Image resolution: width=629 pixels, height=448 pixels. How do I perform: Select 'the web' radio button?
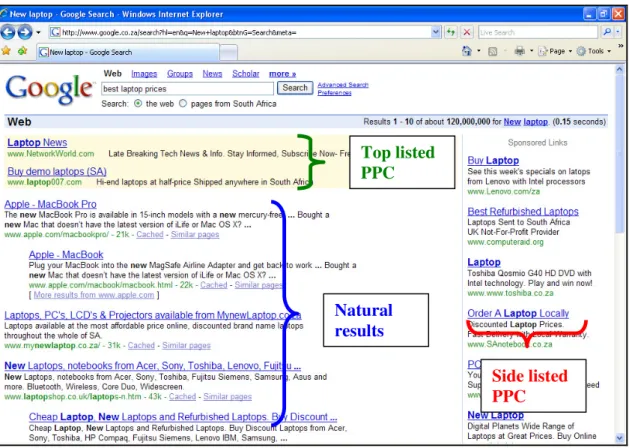[x=138, y=103]
